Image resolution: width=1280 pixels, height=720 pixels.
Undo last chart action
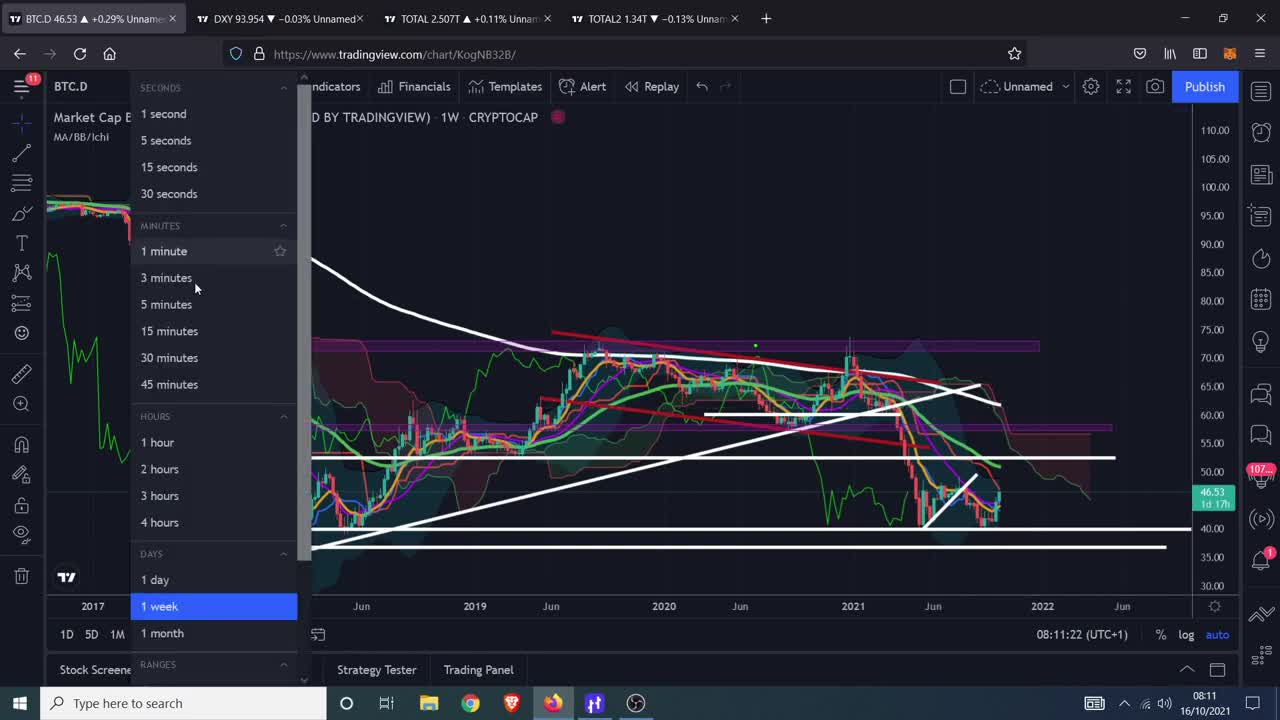click(702, 87)
